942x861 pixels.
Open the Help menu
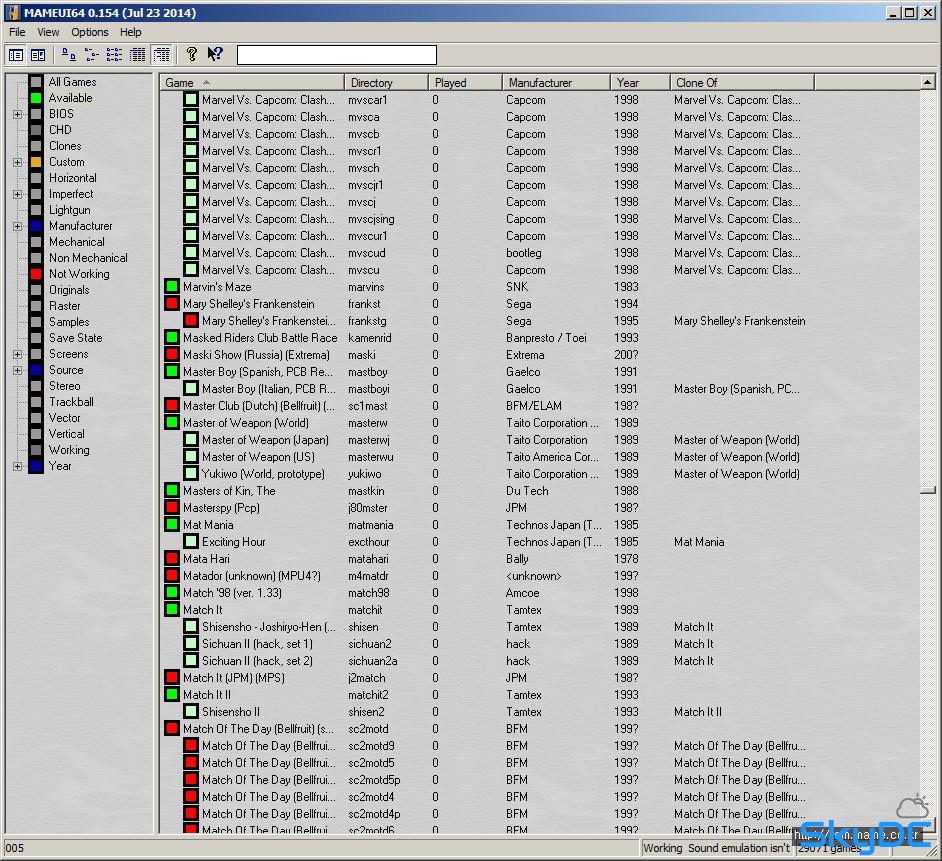130,32
